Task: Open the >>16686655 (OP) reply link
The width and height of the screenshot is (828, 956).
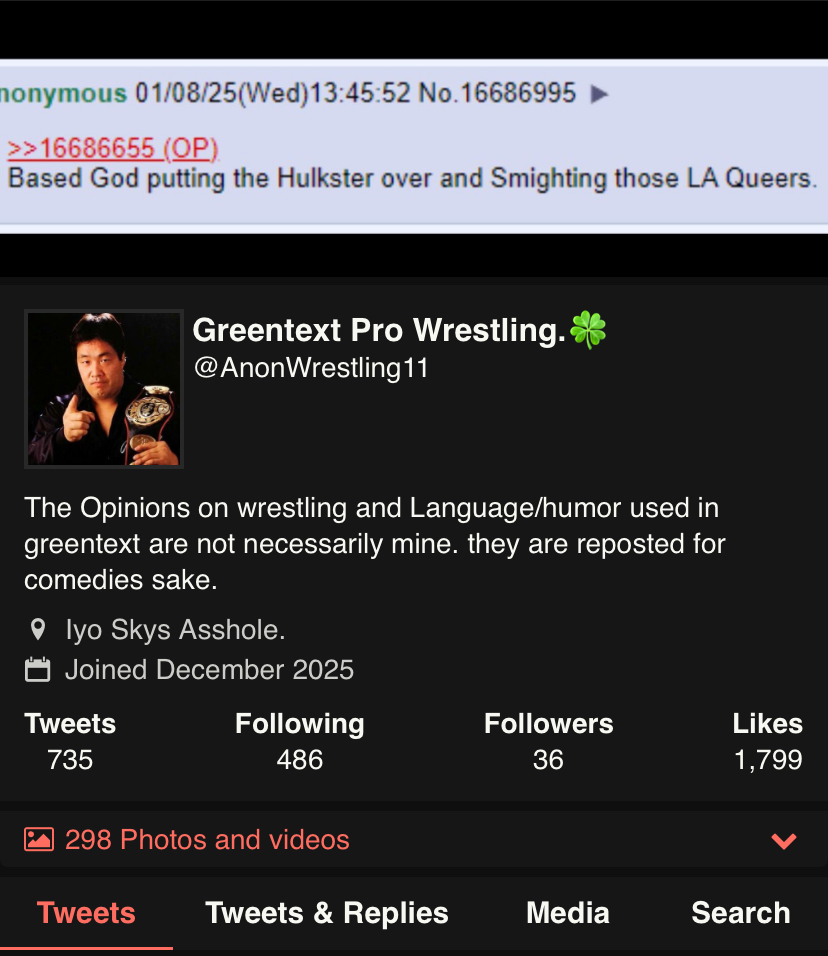Action: coord(113,148)
